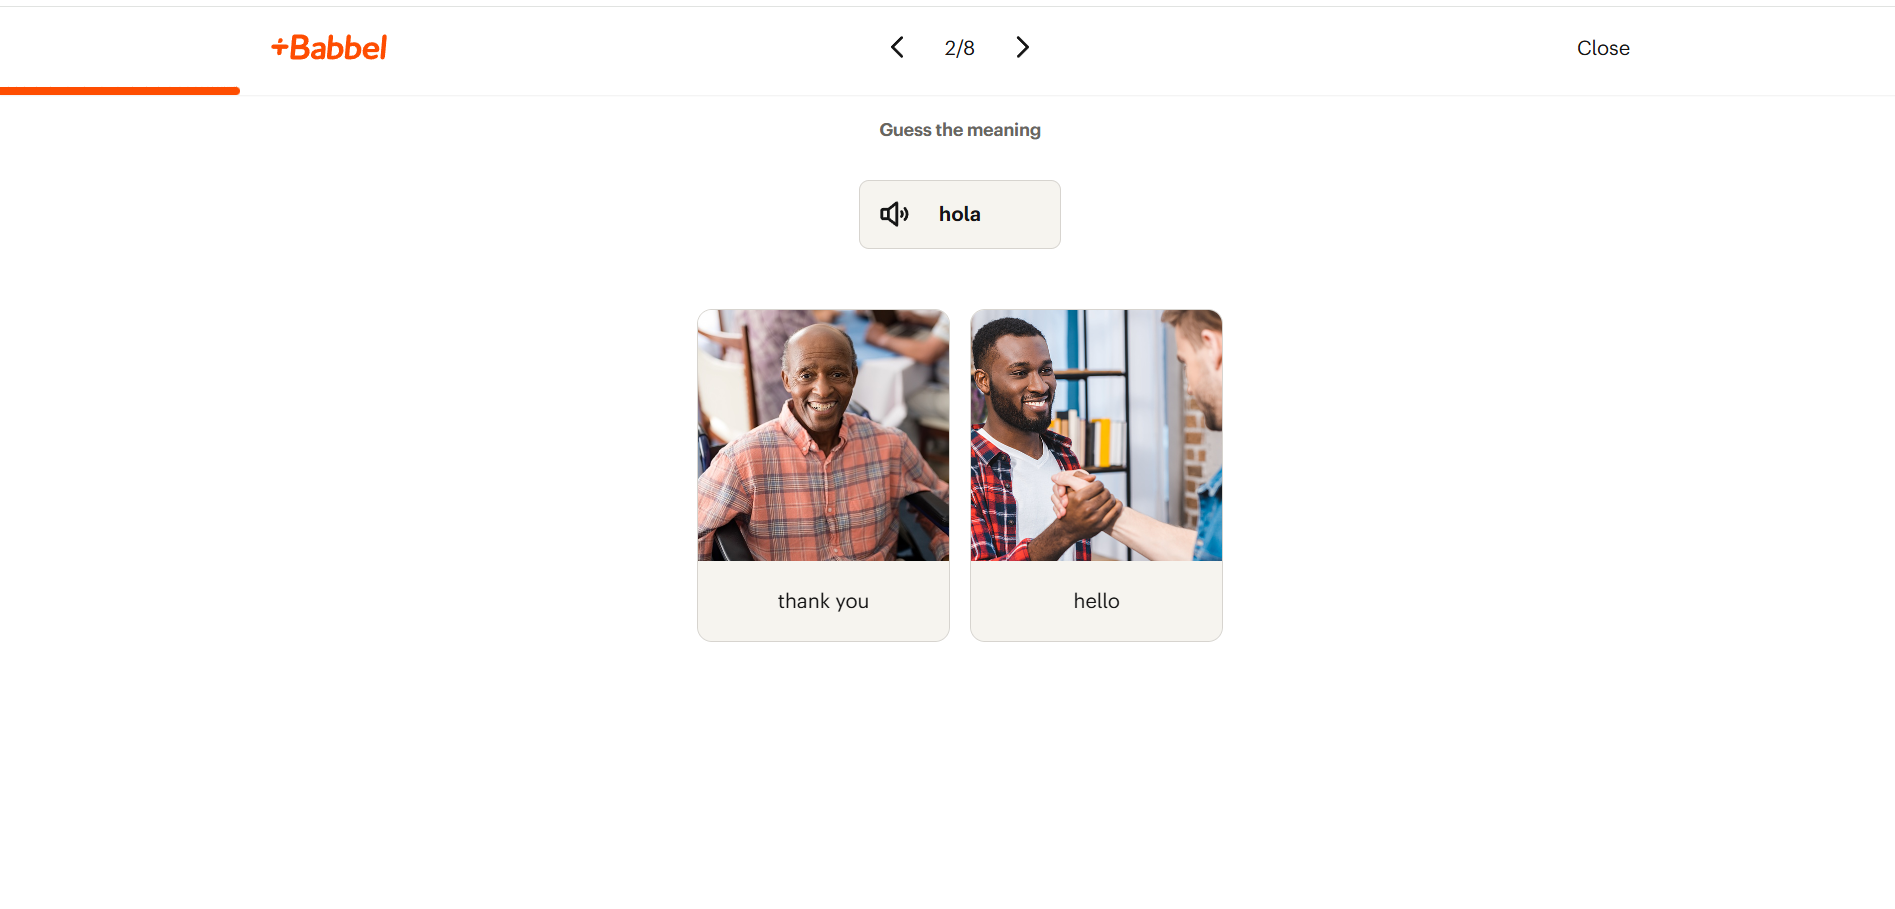This screenshot has width=1895, height=909.
Task: Select the 'thank you' answer label
Action: pos(823,601)
